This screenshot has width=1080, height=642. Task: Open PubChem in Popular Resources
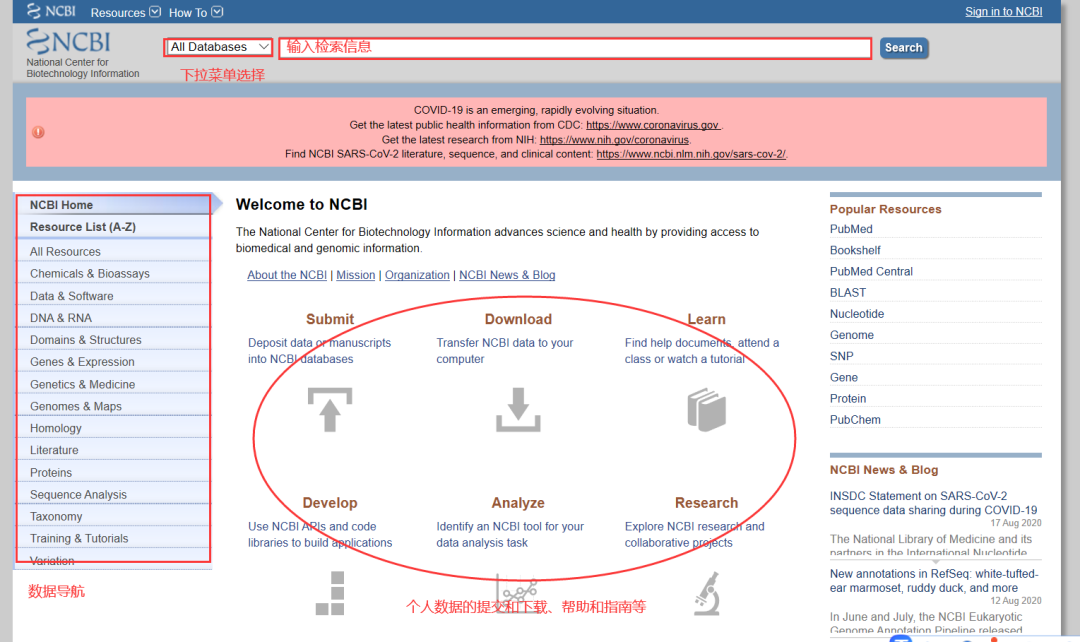click(x=855, y=420)
